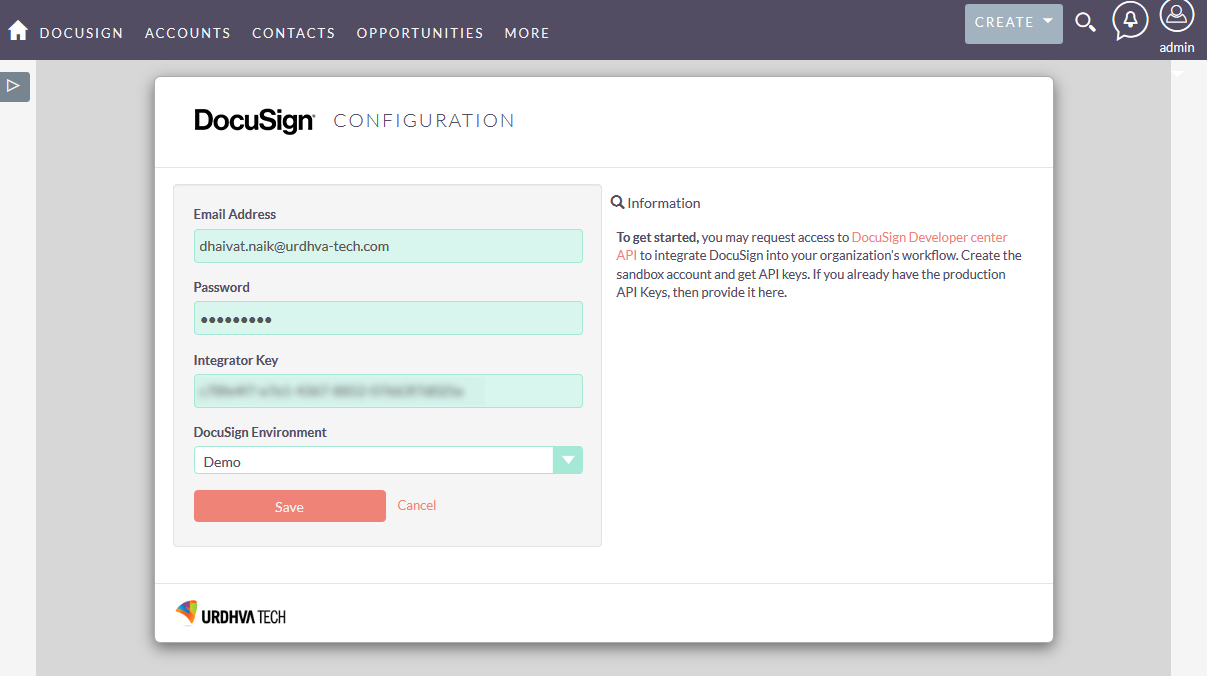Go to the home icon in navbar

coord(18,31)
